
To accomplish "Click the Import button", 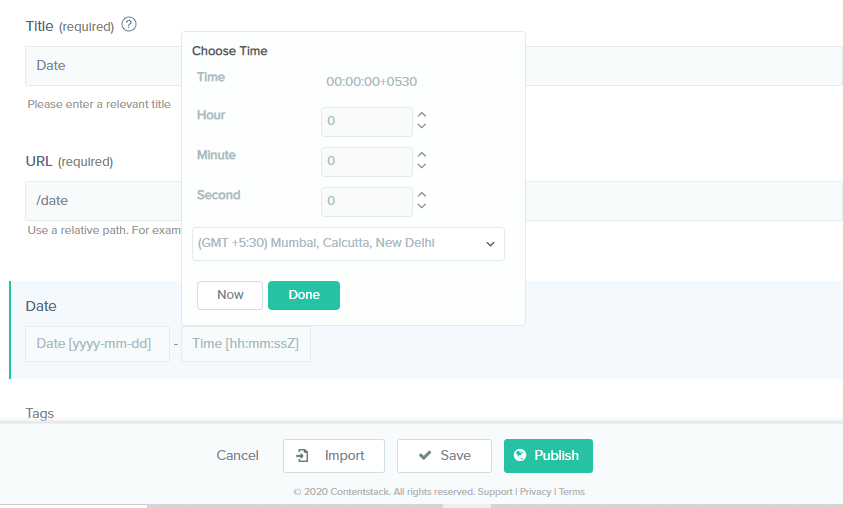I will (x=334, y=456).
